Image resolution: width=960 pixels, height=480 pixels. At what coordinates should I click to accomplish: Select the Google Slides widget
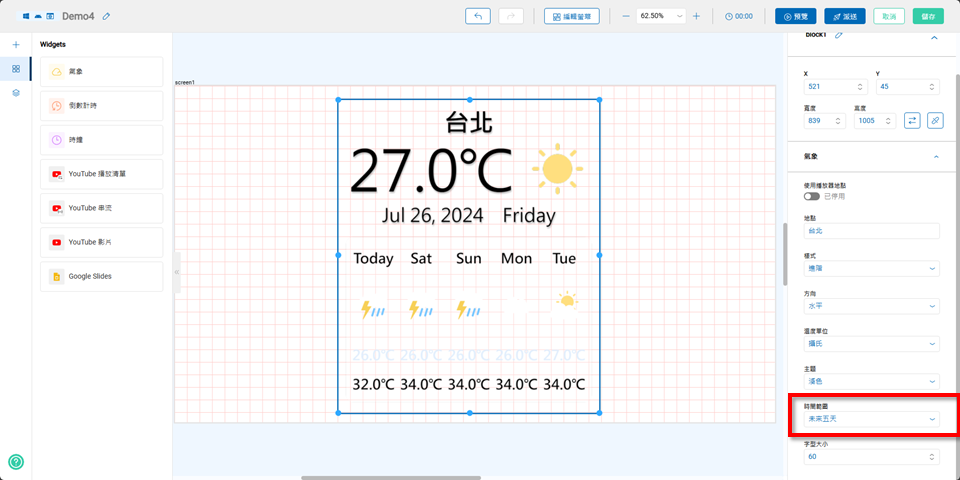click(102, 276)
